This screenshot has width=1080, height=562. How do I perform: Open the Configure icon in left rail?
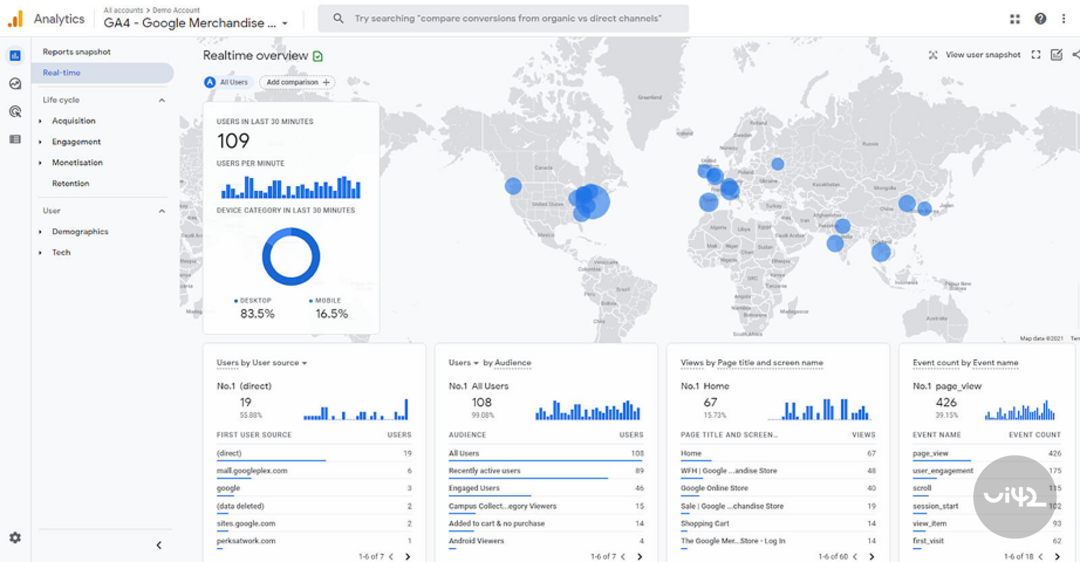(15, 139)
